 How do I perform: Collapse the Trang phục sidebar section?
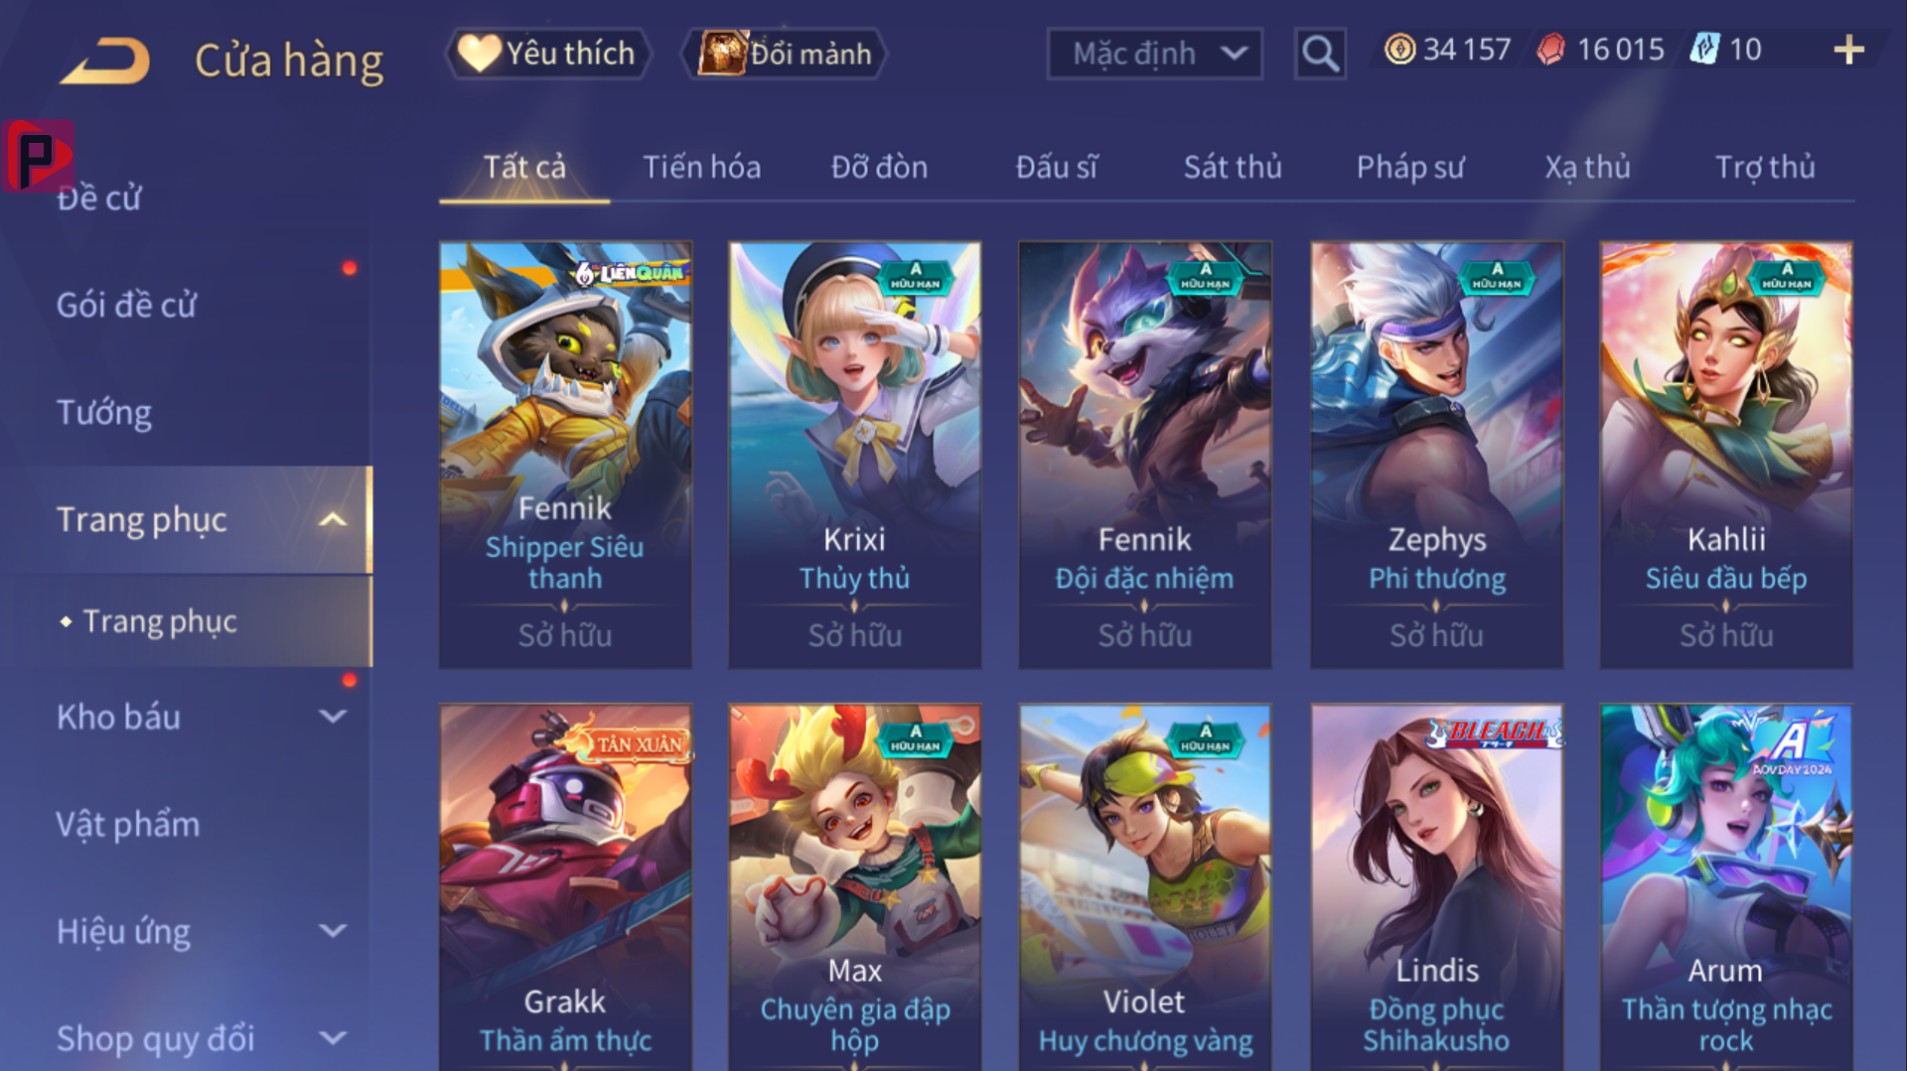(x=332, y=520)
